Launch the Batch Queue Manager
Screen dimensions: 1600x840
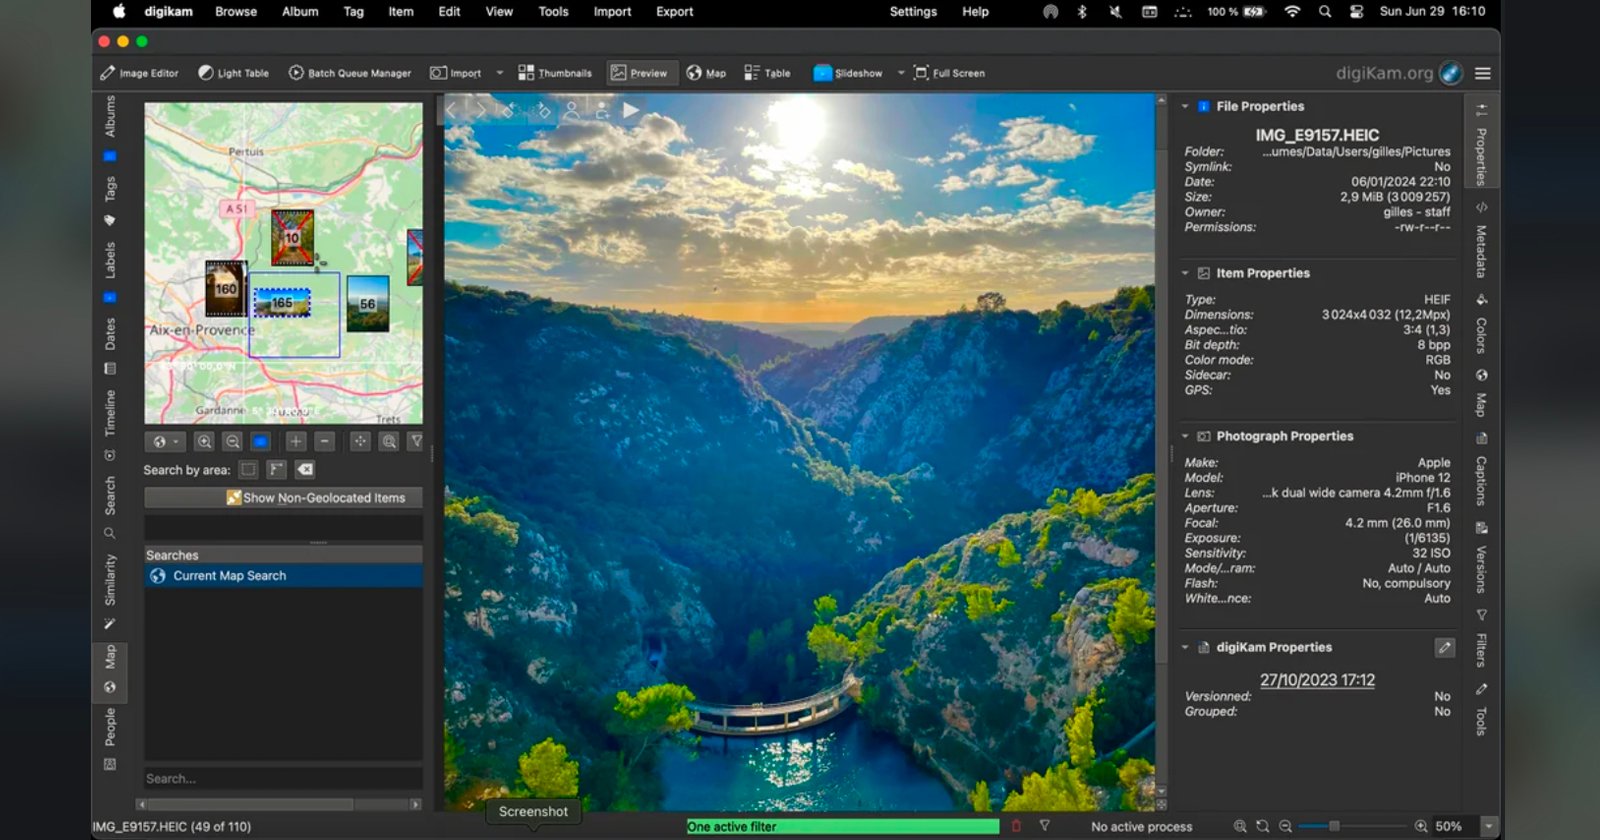point(350,73)
